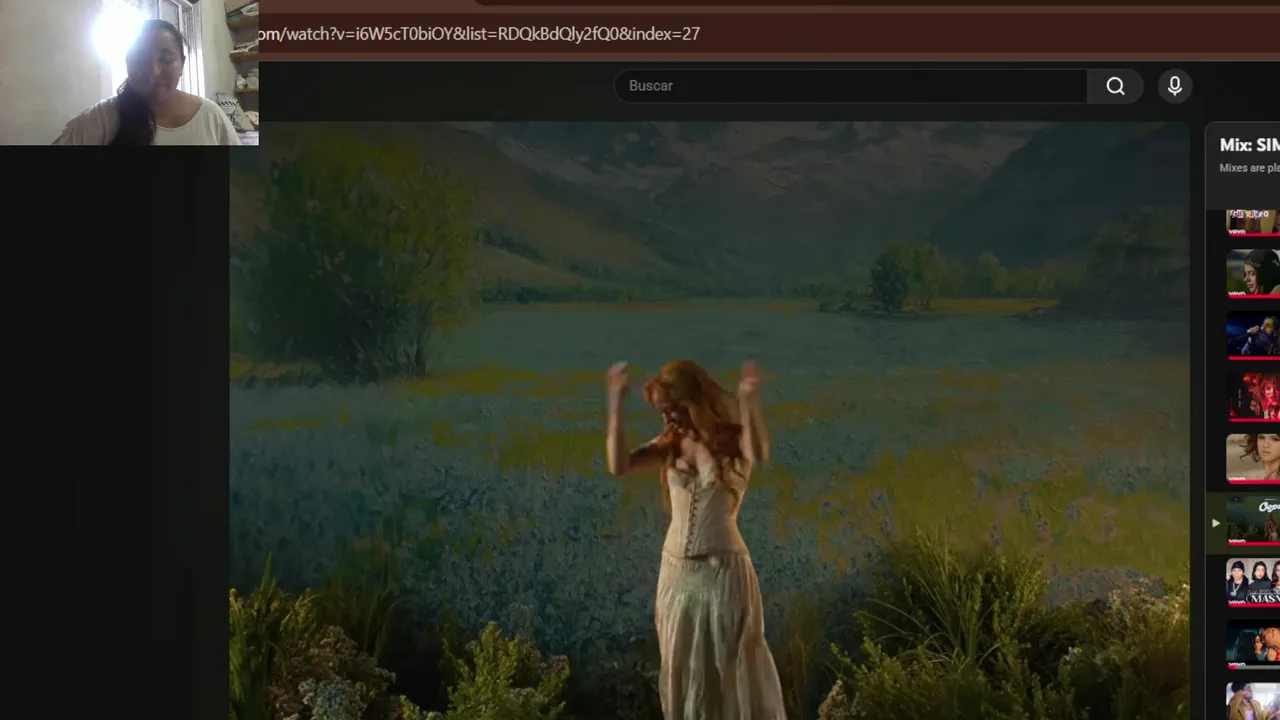Viewport: 1280px width, 720px height.
Task: Start voice search with the microphone icon
Action: coord(1175,86)
